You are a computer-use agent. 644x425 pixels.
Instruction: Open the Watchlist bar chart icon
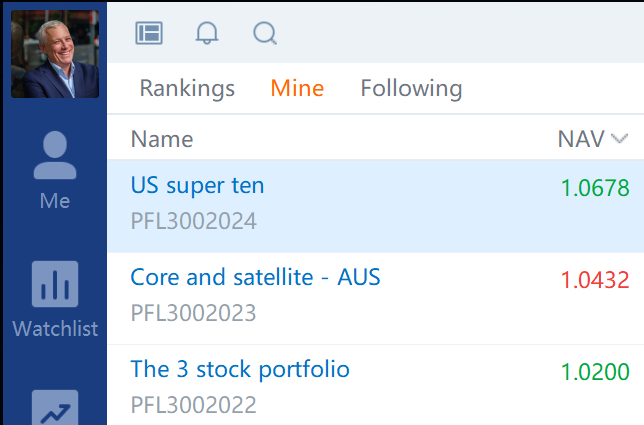[x=55, y=284]
